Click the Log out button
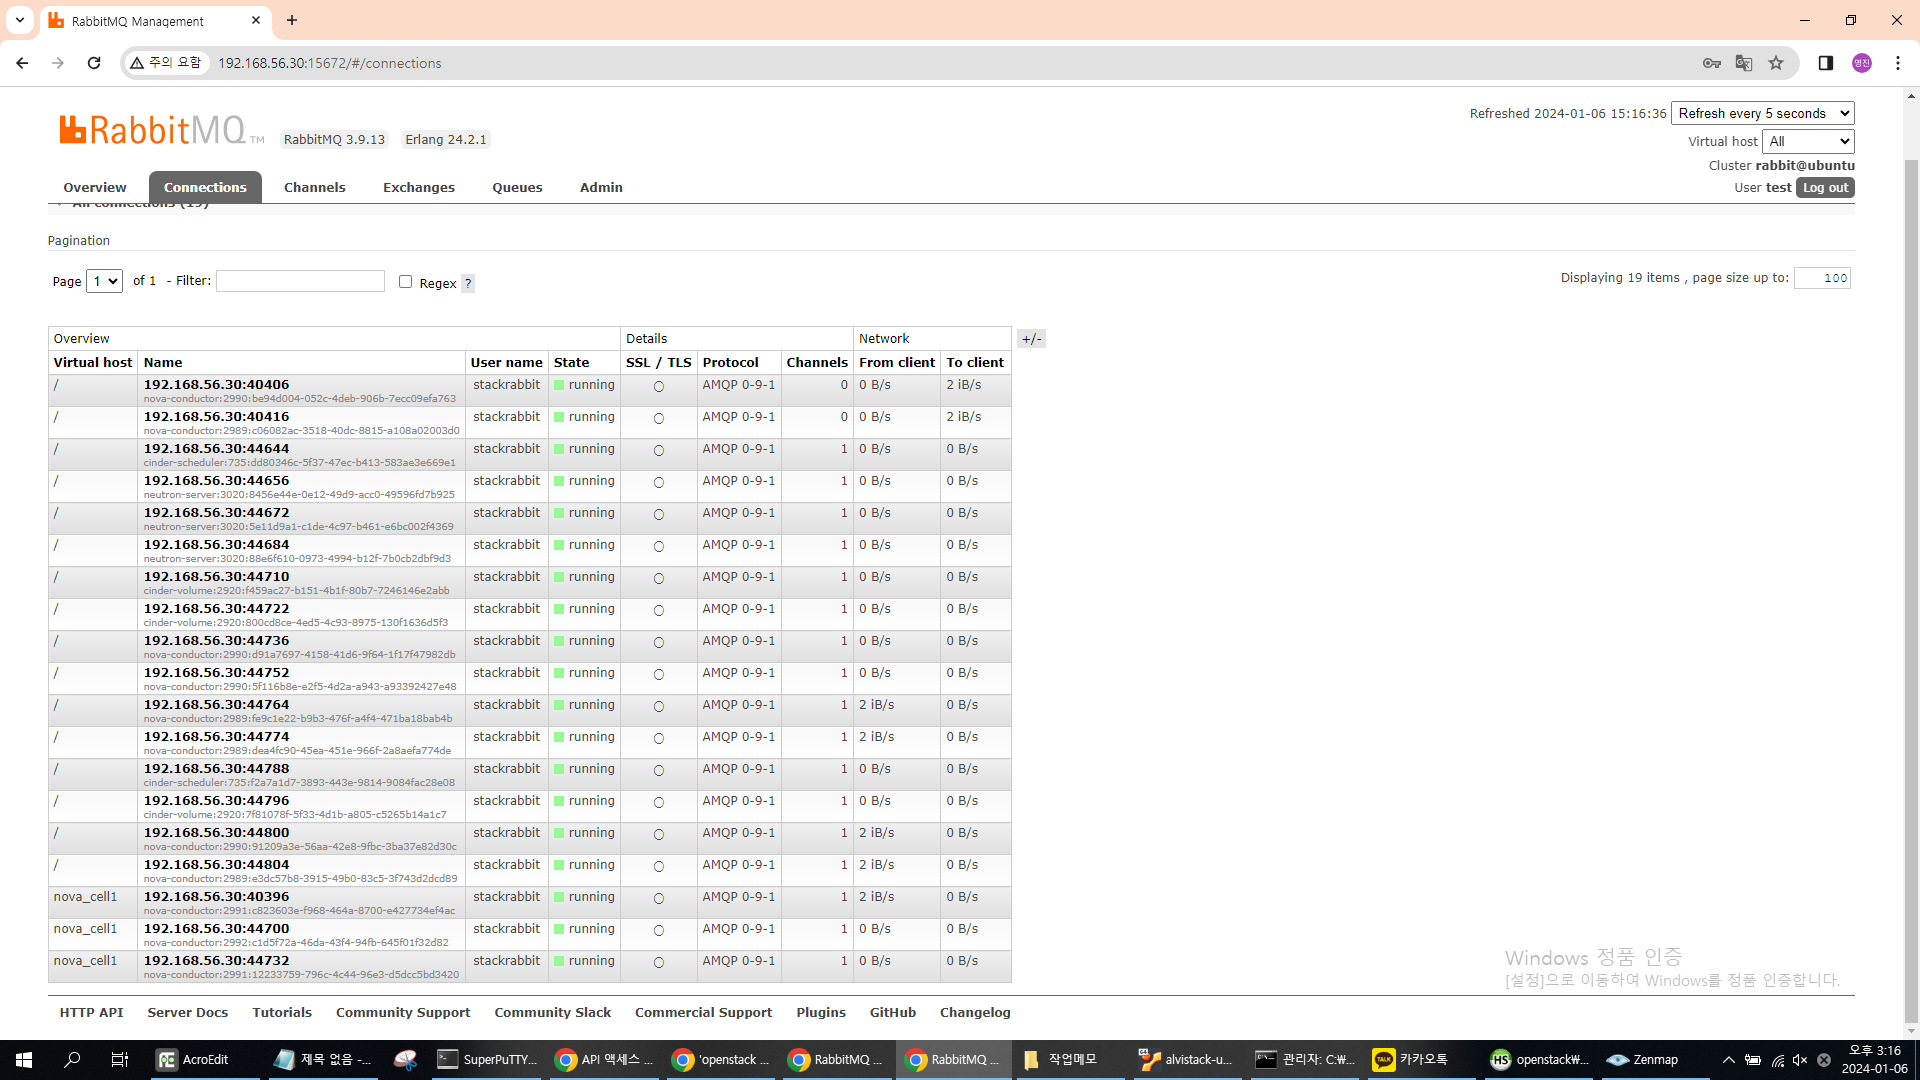The image size is (1920, 1080). coord(1825,188)
